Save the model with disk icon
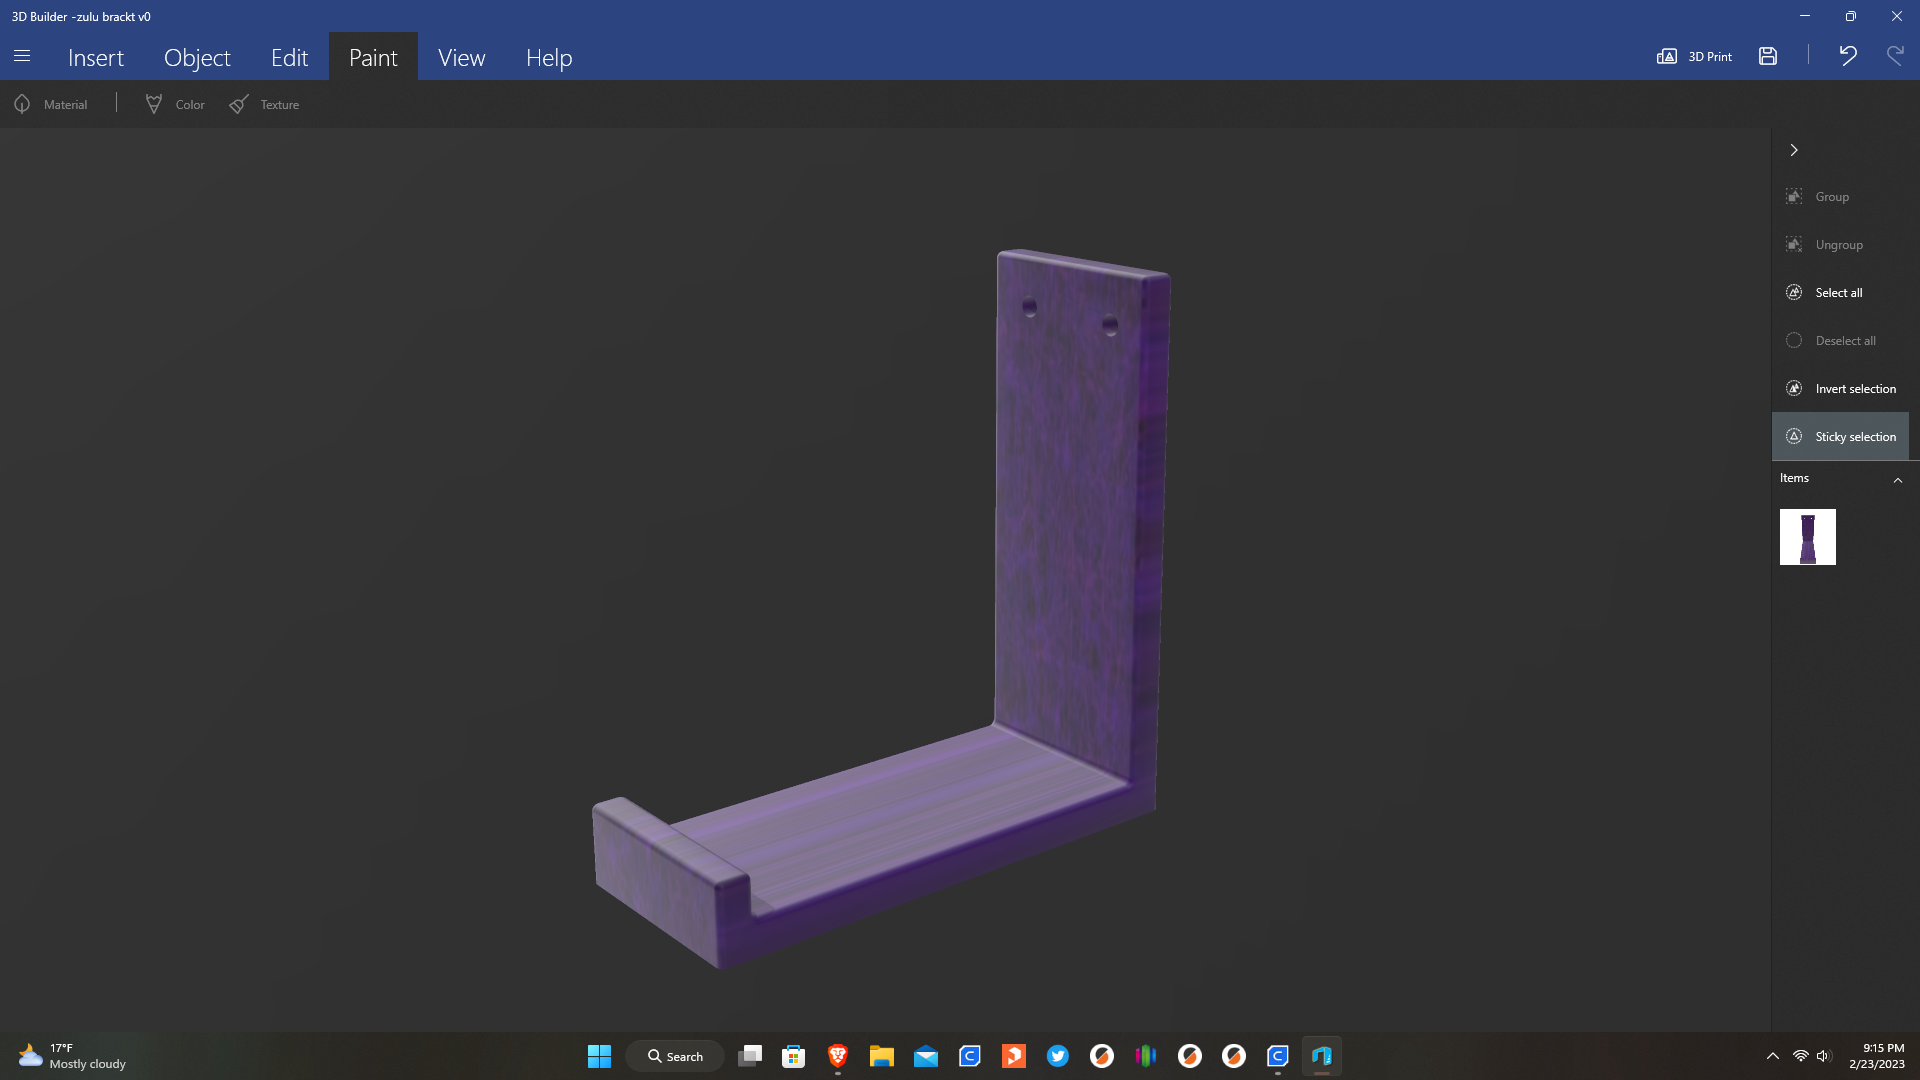 1768,57
